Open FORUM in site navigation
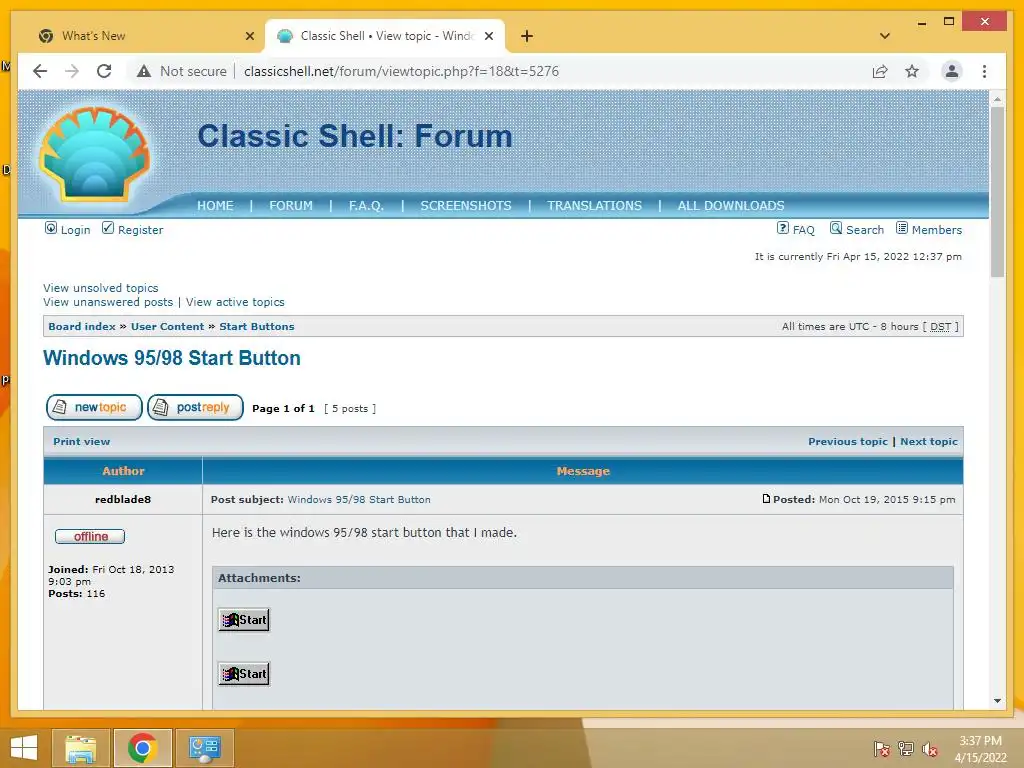 pos(291,206)
